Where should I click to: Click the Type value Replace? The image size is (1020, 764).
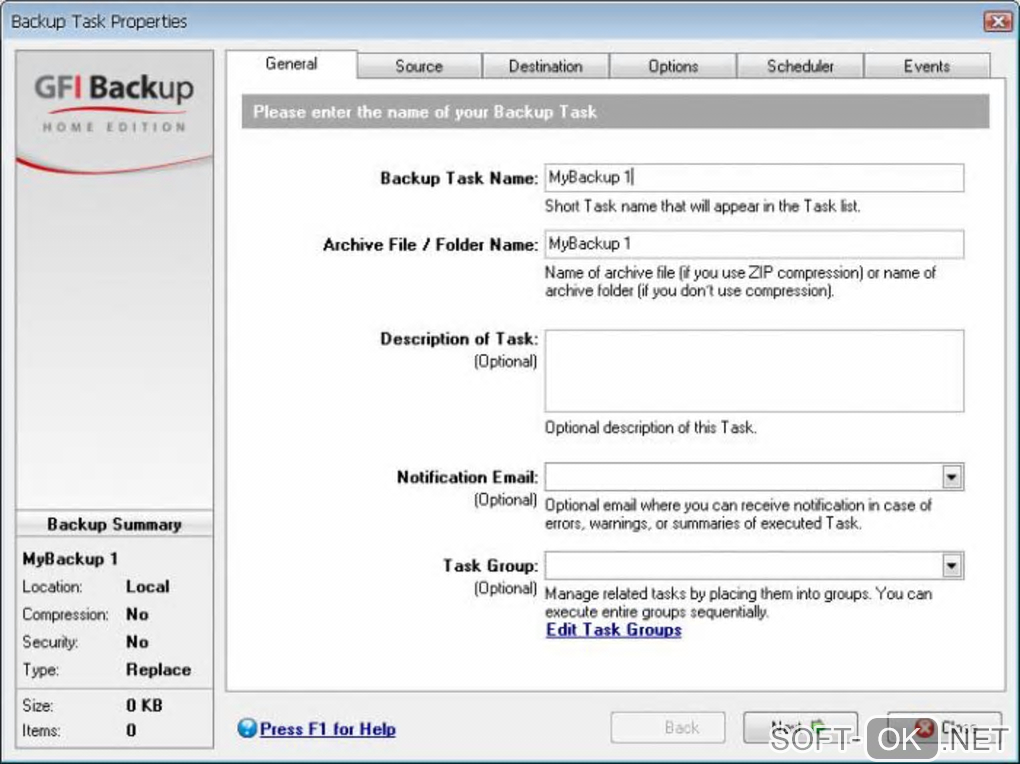[158, 670]
